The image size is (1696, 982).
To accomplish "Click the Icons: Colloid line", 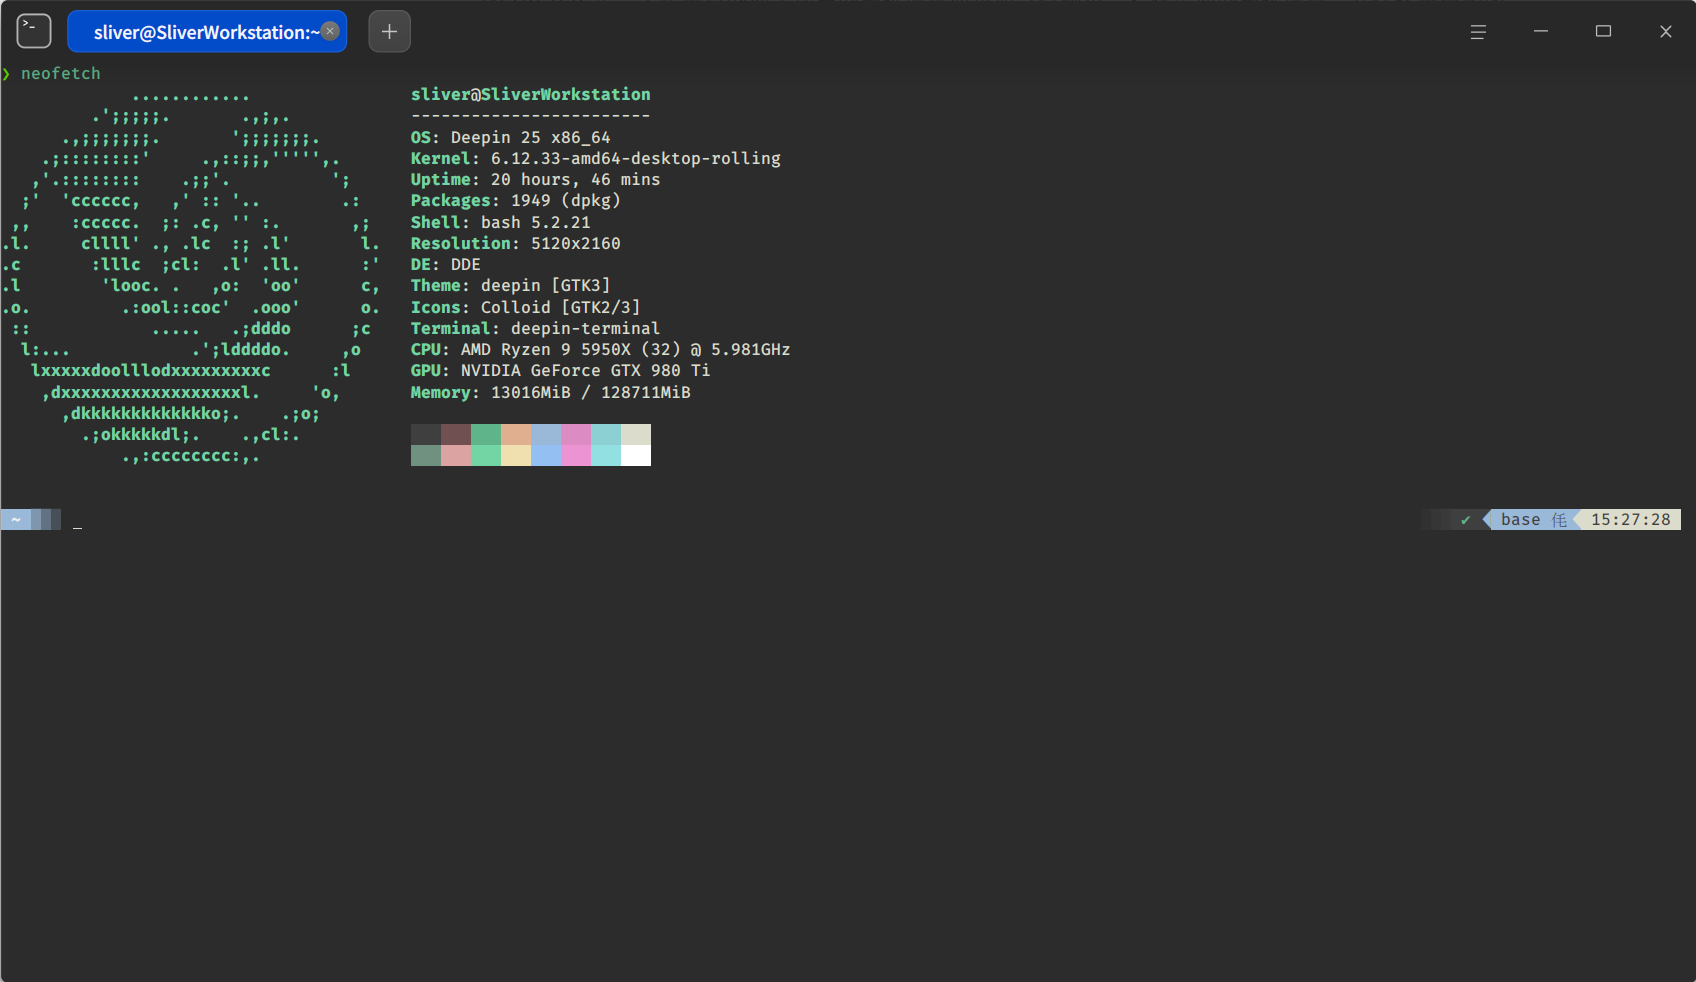I will [526, 308].
